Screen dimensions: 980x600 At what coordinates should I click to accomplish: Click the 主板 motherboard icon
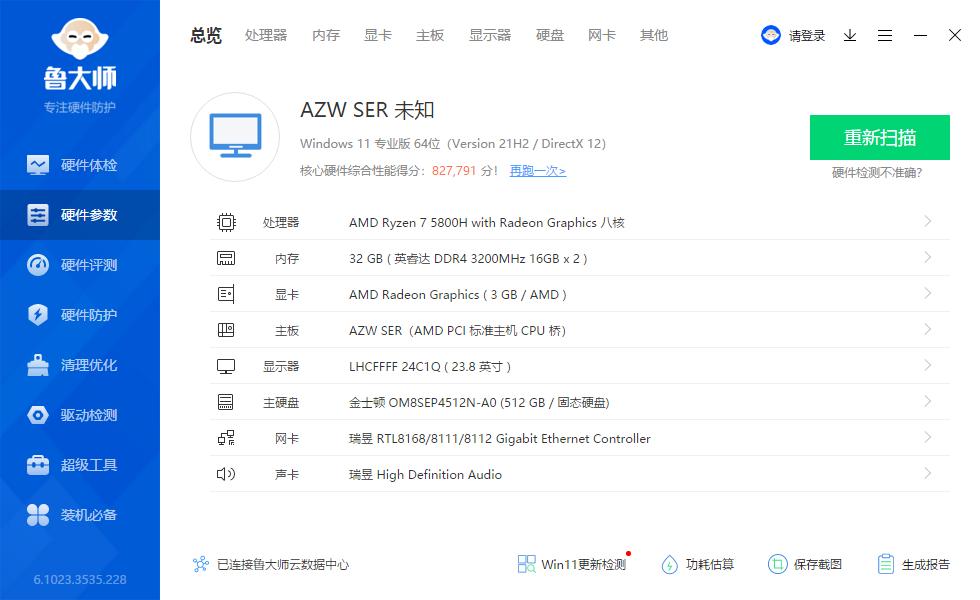click(x=226, y=330)
